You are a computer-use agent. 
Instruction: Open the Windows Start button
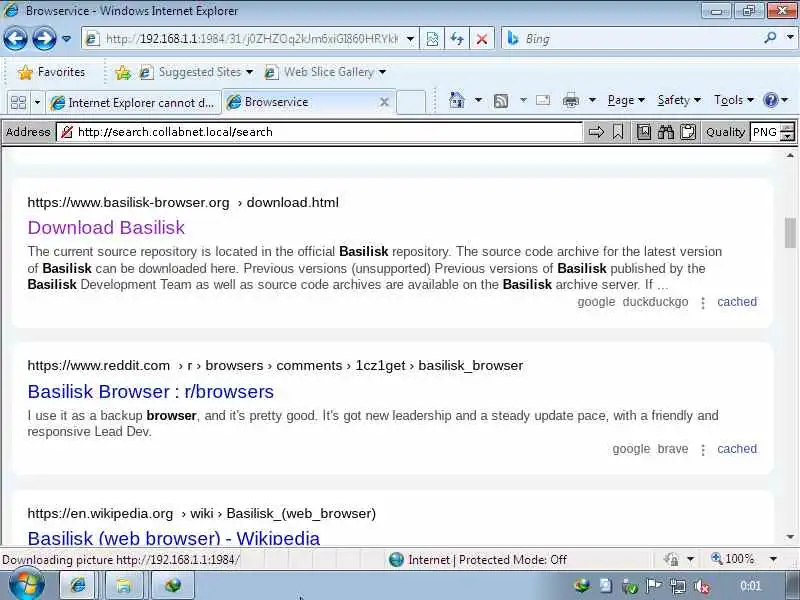click(26, 585)
